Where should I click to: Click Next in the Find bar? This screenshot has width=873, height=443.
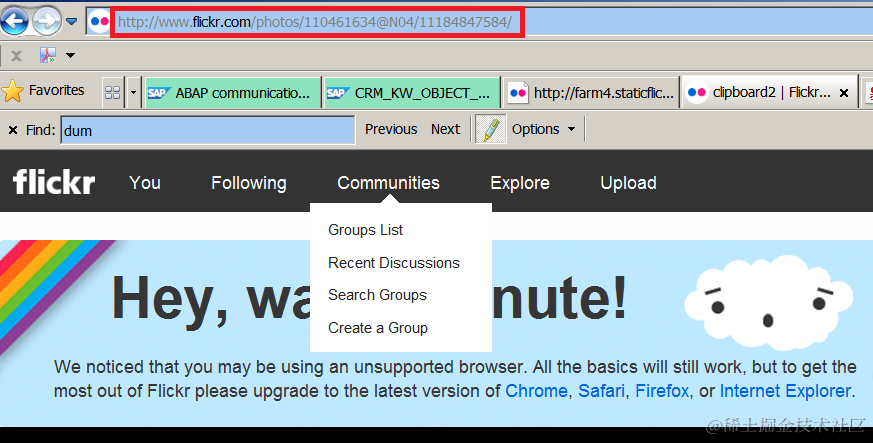445,129
